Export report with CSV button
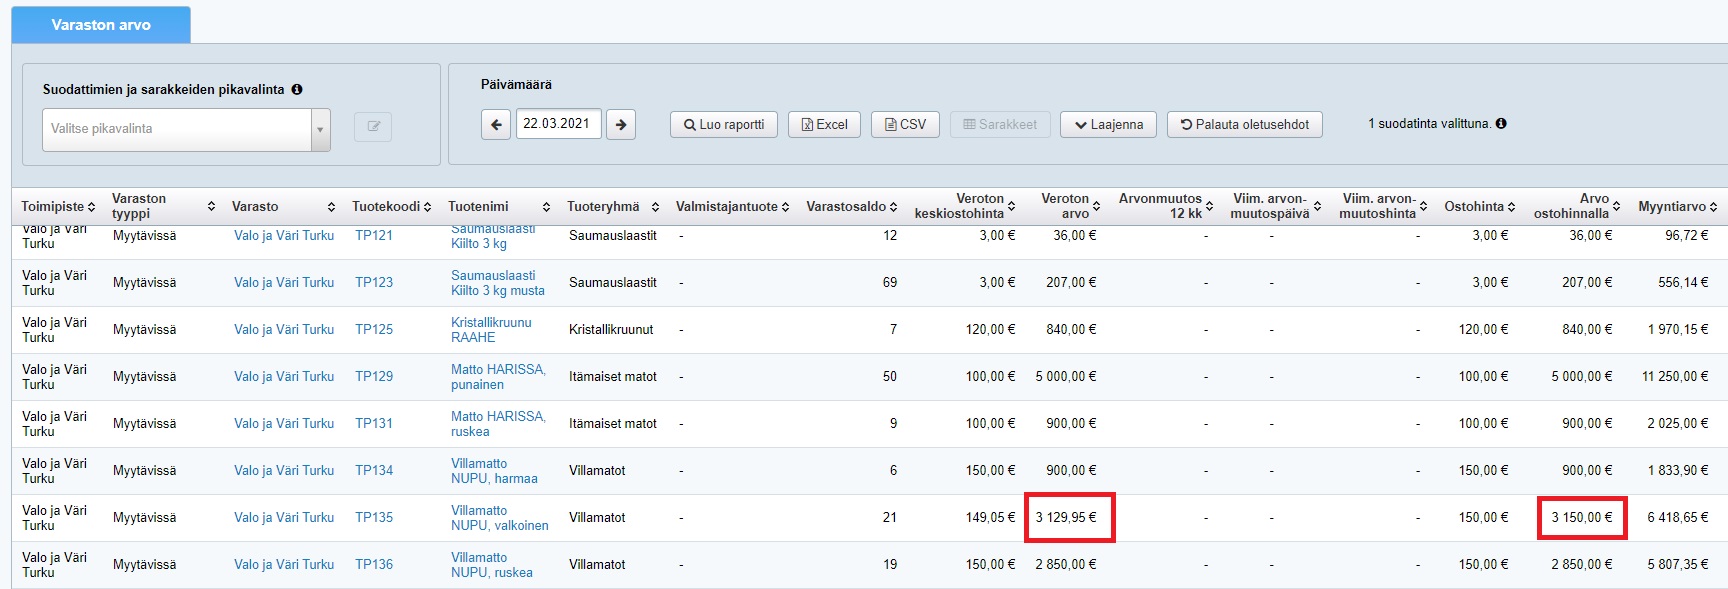The height and width of the screenshot is (589, 1728). tap(905, 125)
